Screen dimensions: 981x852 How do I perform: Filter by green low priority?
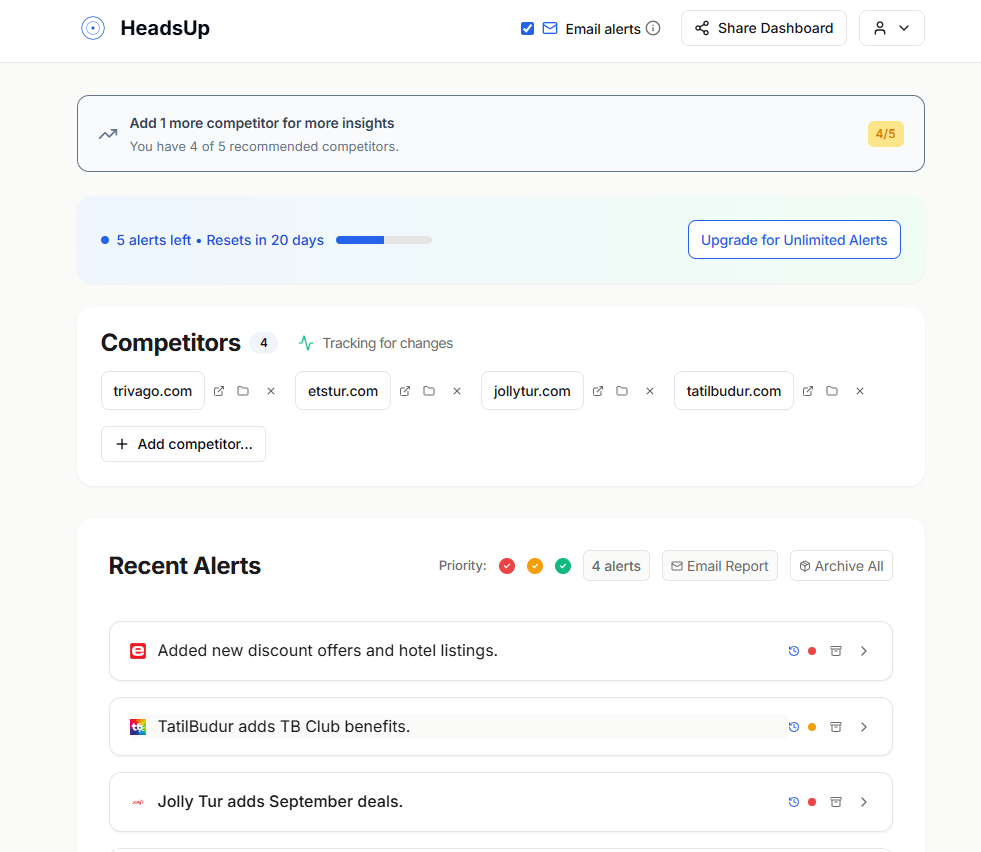563,566
